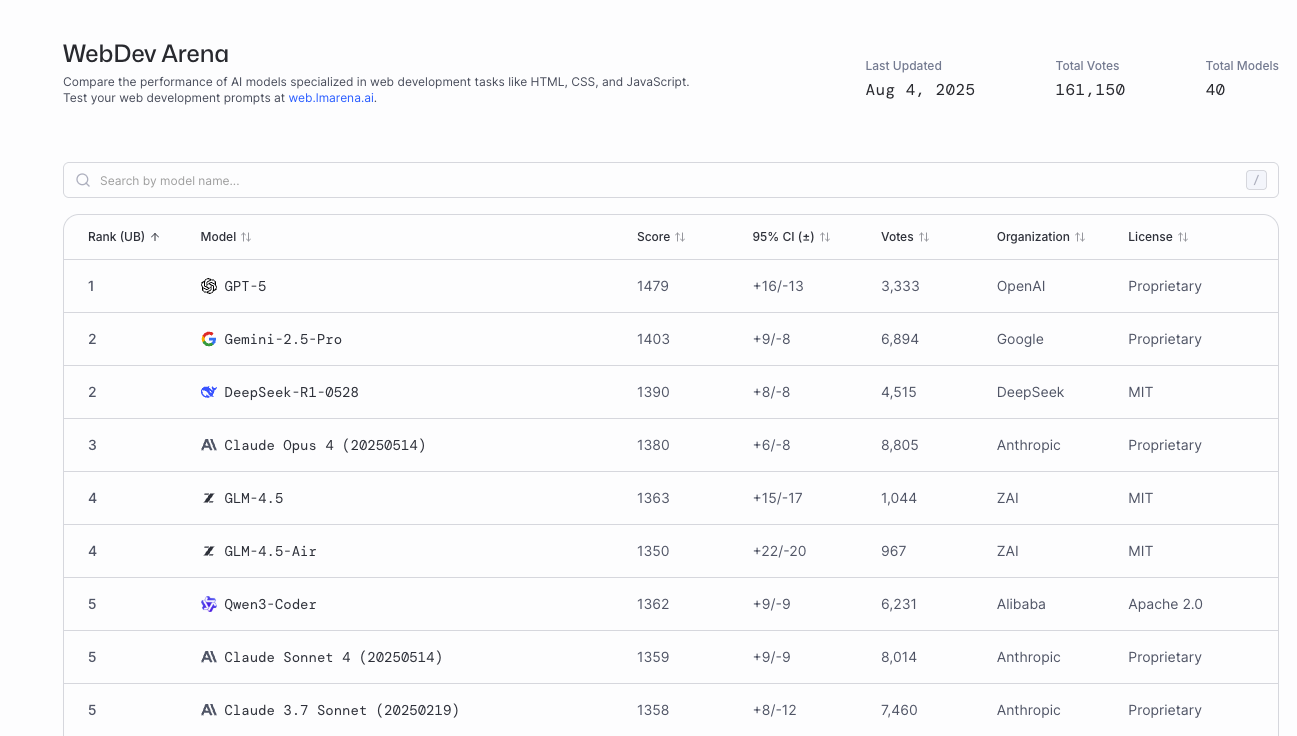
Task: Focus the search by model name field
Action: pos(670,180)
